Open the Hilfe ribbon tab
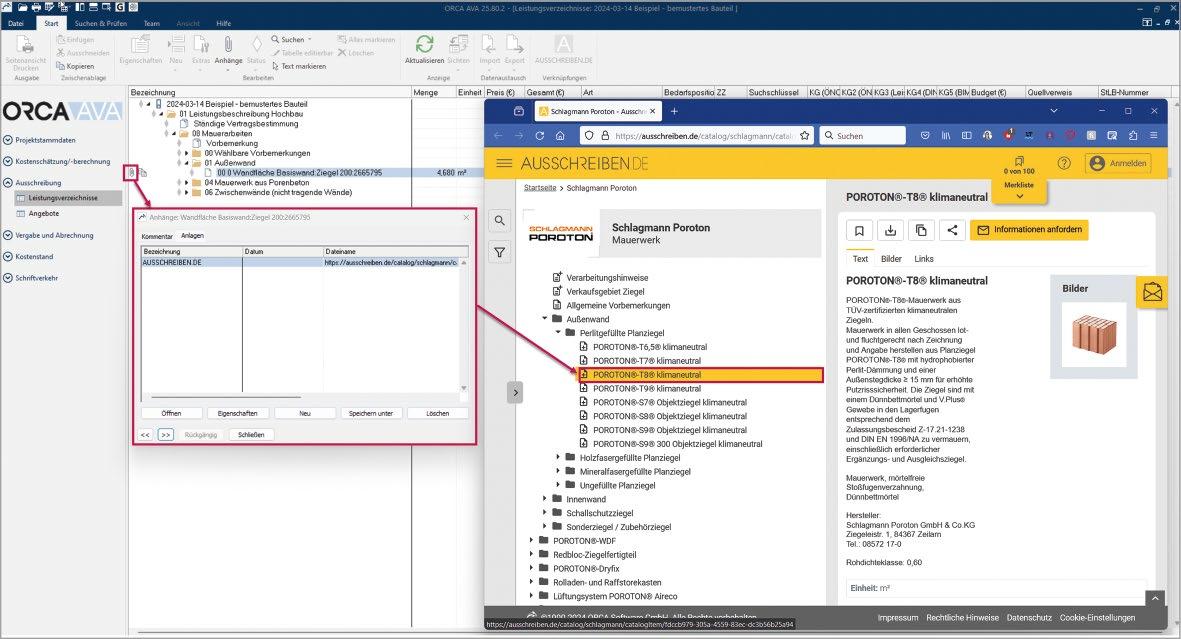This screenshot has height=639, width=1181. pyautogui.click(x=224, y=23)
